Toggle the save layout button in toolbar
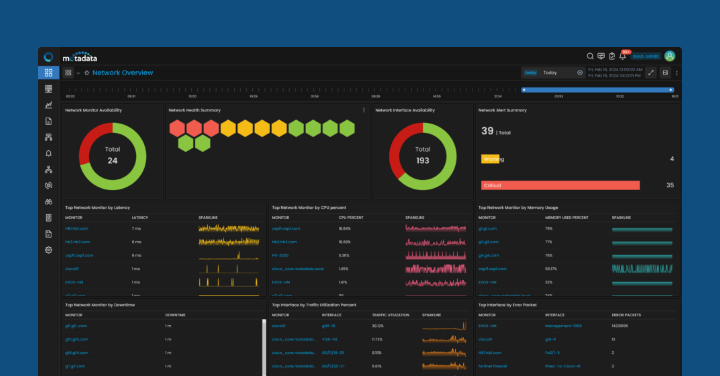This screenshot has height=376, width=720. click(x=665, y=73)
